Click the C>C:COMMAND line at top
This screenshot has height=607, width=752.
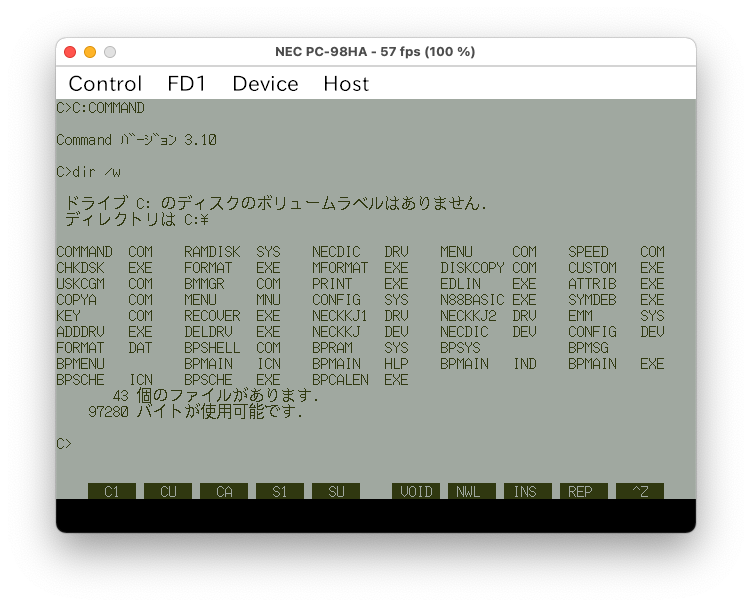pos(100,108)
